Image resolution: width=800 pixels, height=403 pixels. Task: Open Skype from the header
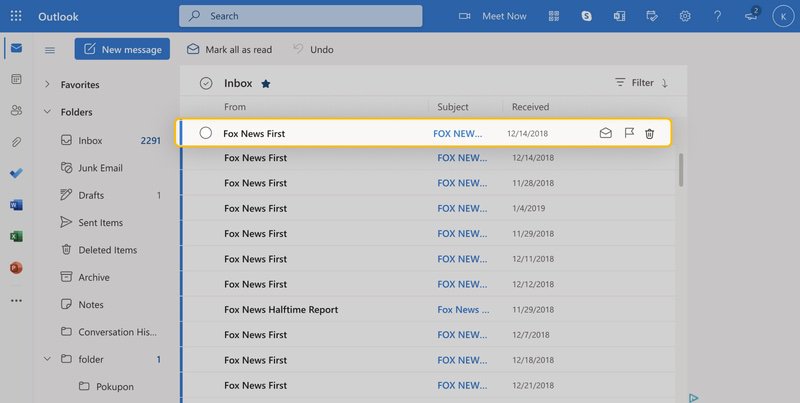[587, 16]
